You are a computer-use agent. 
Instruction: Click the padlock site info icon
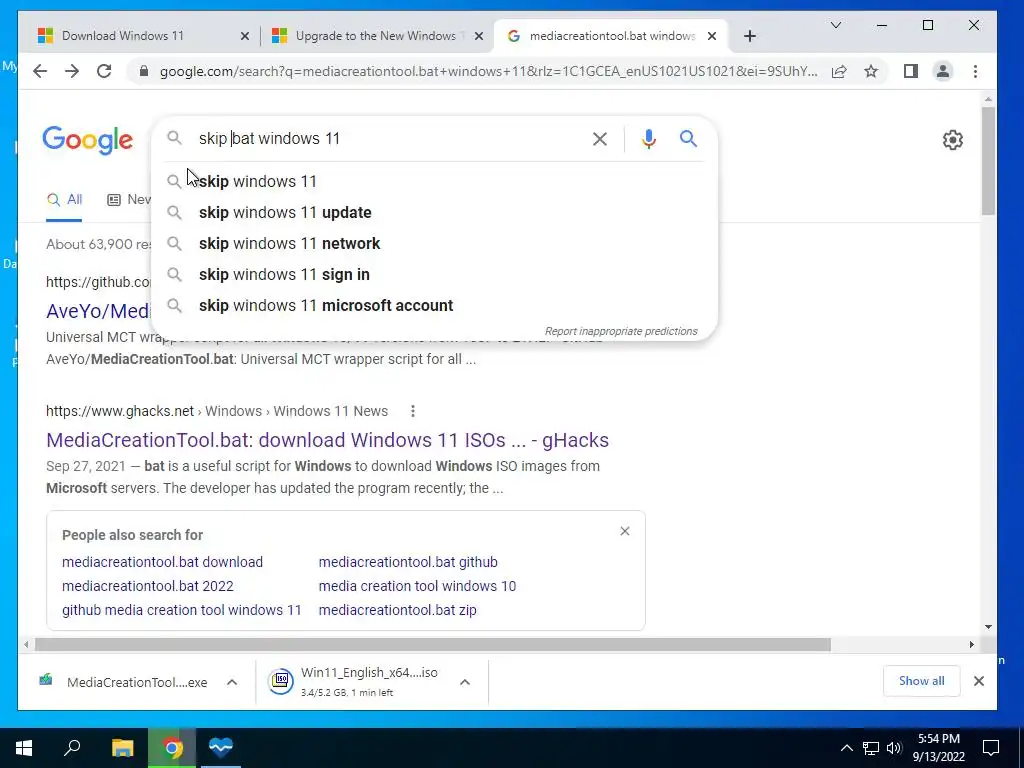144,71
